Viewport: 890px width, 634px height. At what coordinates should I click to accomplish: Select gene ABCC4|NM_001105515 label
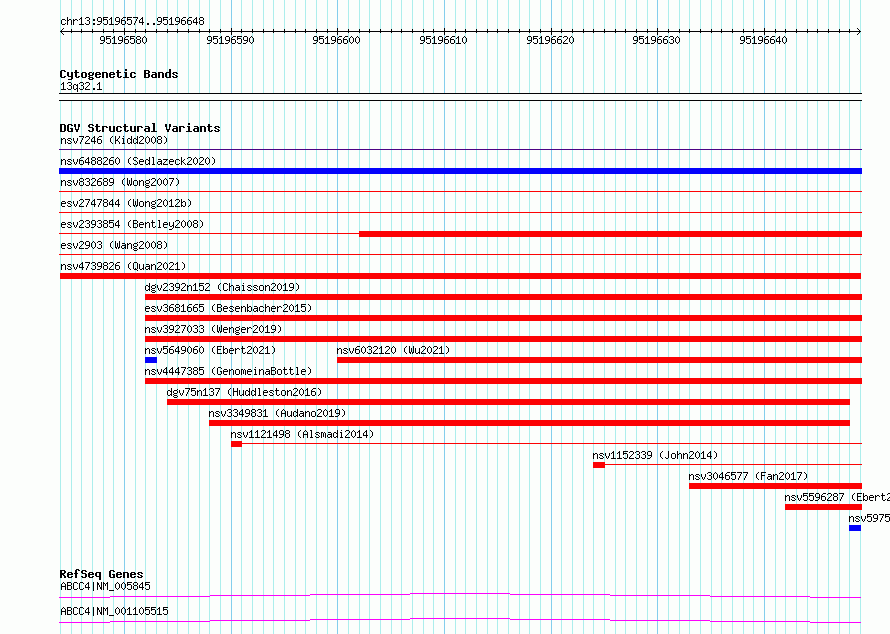pos(114,611)
